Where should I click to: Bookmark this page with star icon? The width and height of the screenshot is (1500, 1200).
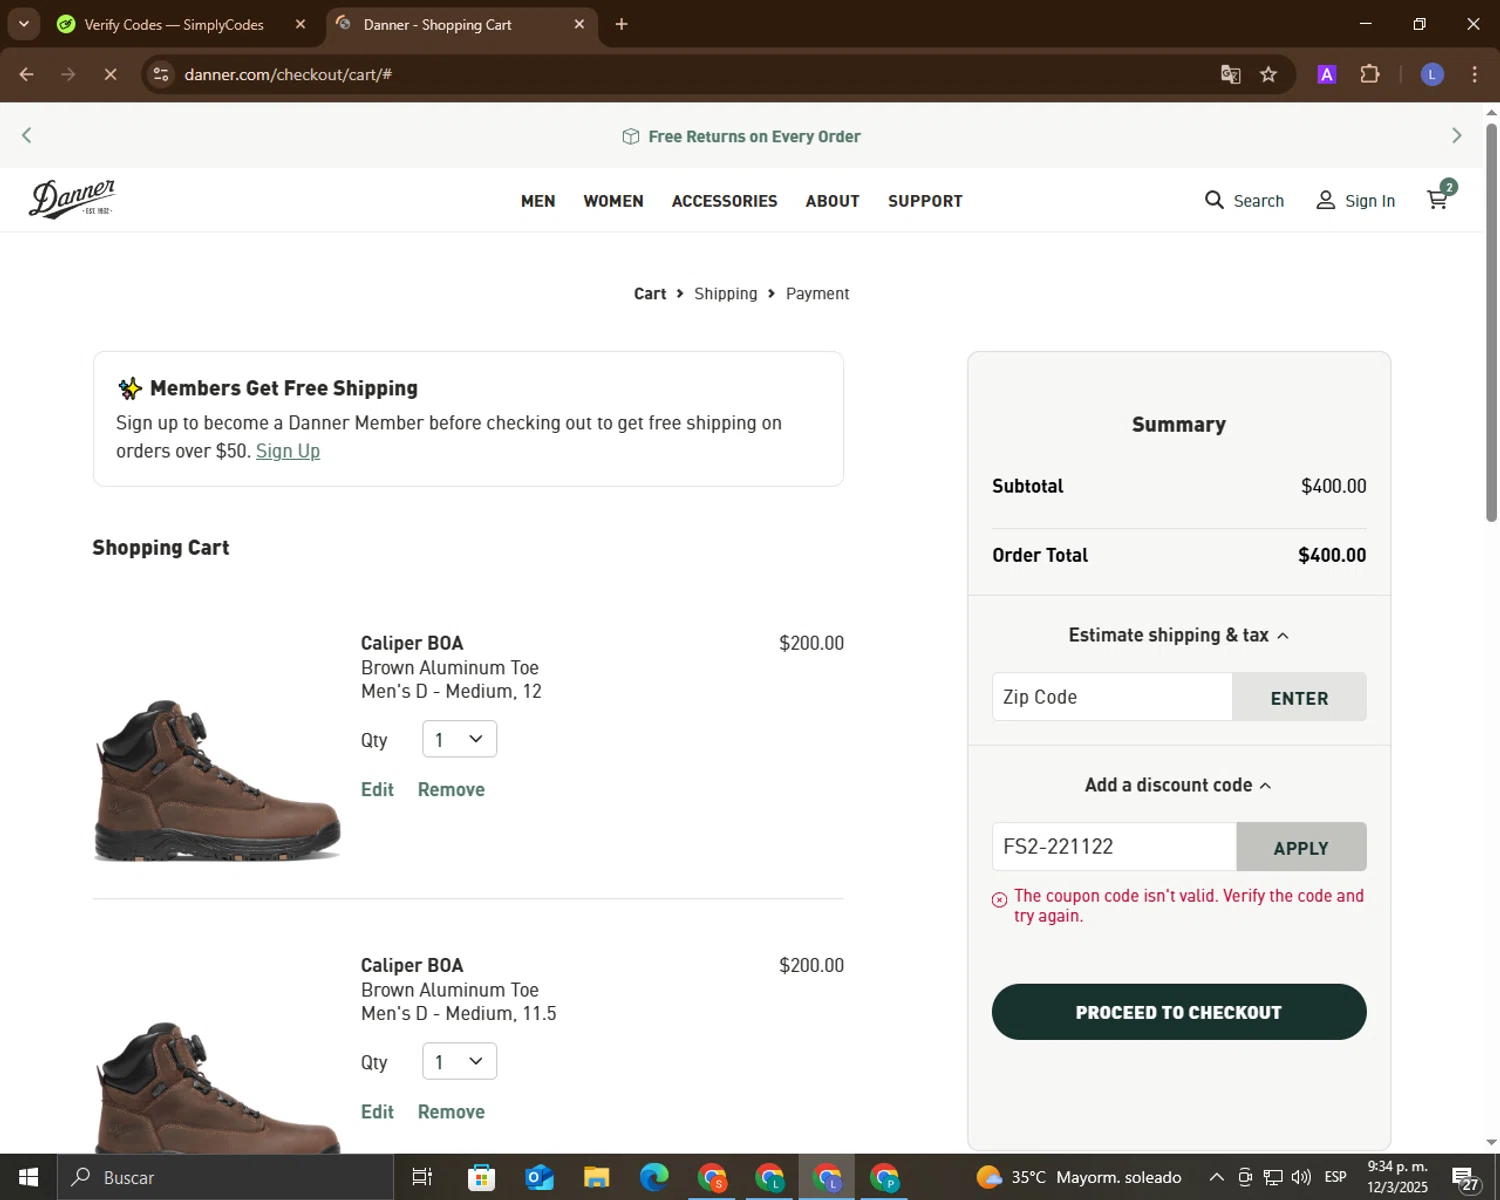1268,74
